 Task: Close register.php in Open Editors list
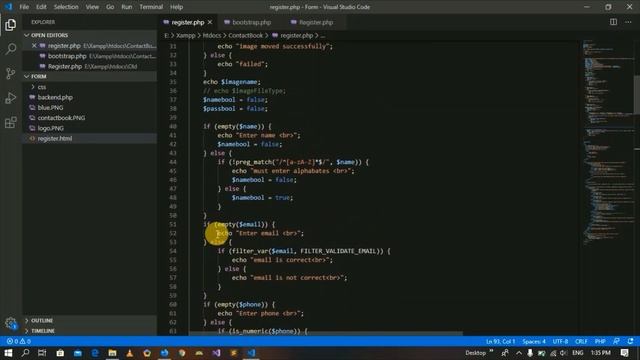coord(34,46)
